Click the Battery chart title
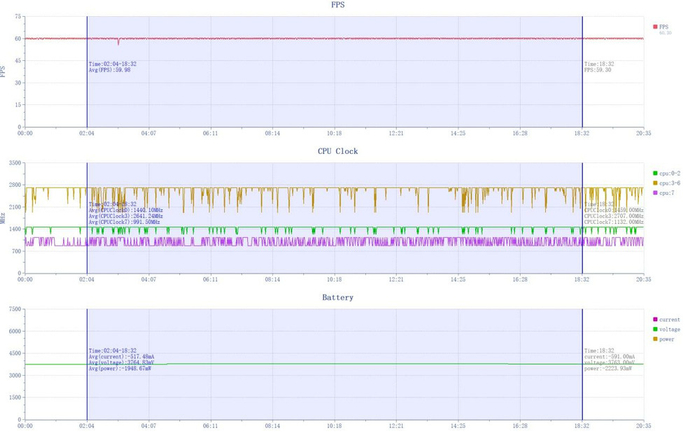This screenshot has height=445, width=700. (x=338, y=297)
